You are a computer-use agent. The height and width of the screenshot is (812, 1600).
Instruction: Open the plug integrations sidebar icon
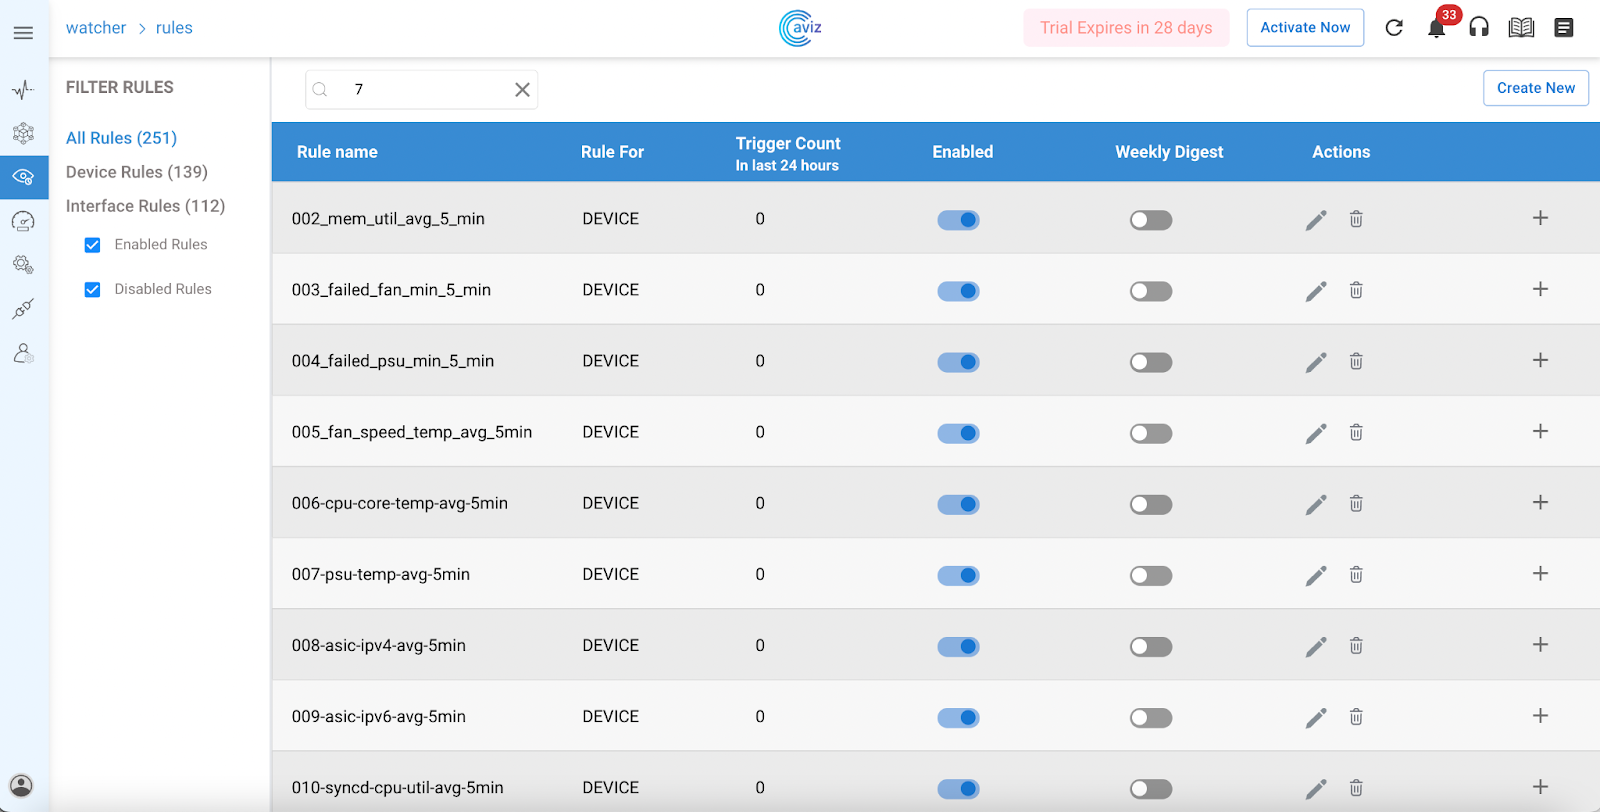23,309
